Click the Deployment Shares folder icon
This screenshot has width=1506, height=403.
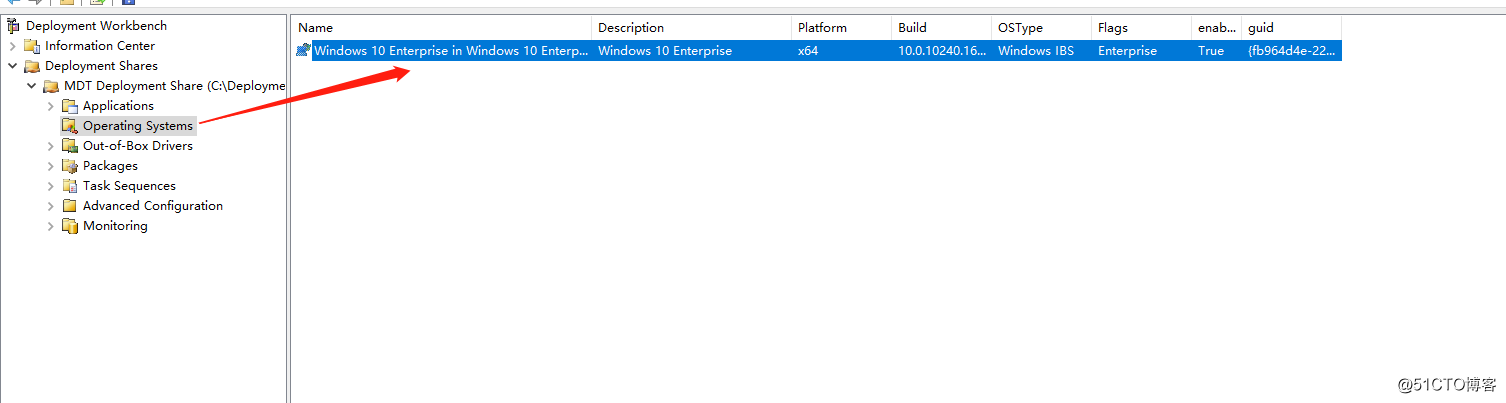[x=32, y=66]
